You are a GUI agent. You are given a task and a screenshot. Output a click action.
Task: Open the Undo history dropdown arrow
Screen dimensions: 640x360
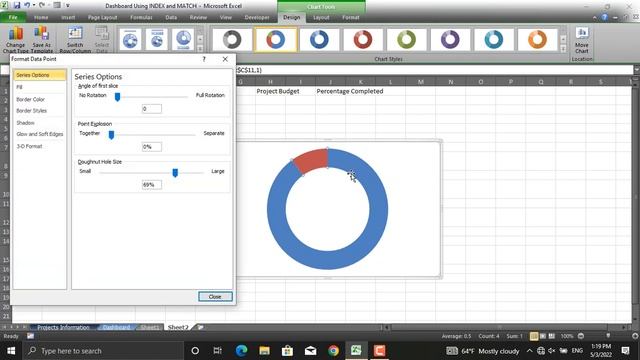(x=34, y=5)
